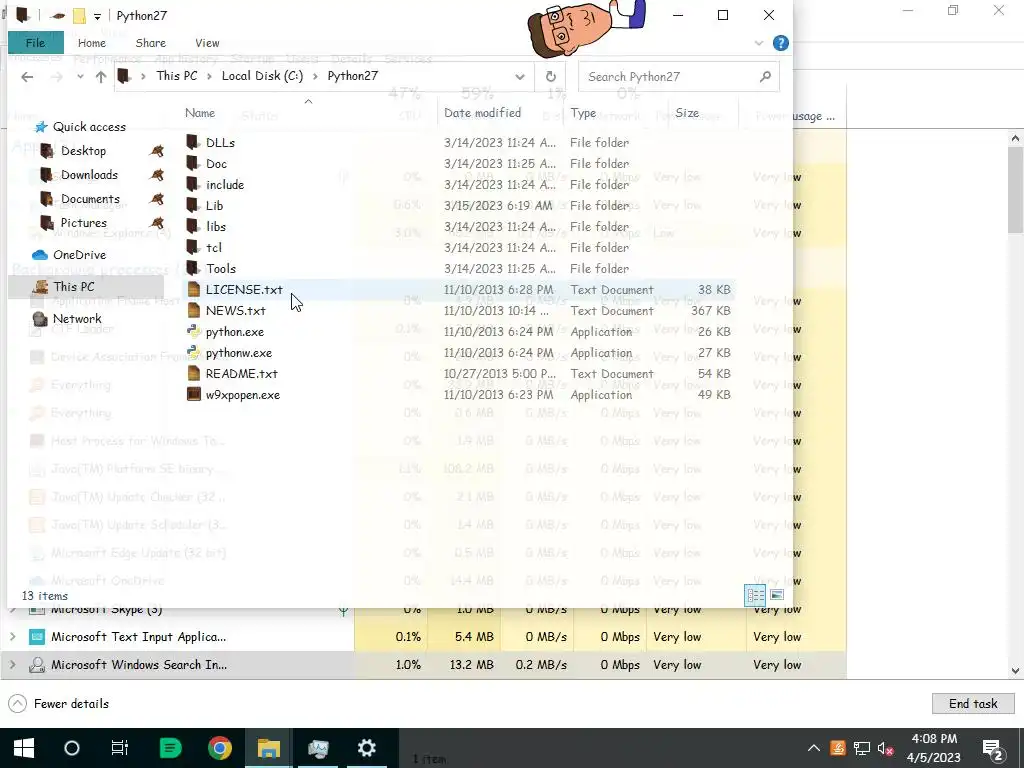Viewport: 1024px width, 768px height.
Task: Select Desktop in Quick access
Action: (x=83, y=151)
